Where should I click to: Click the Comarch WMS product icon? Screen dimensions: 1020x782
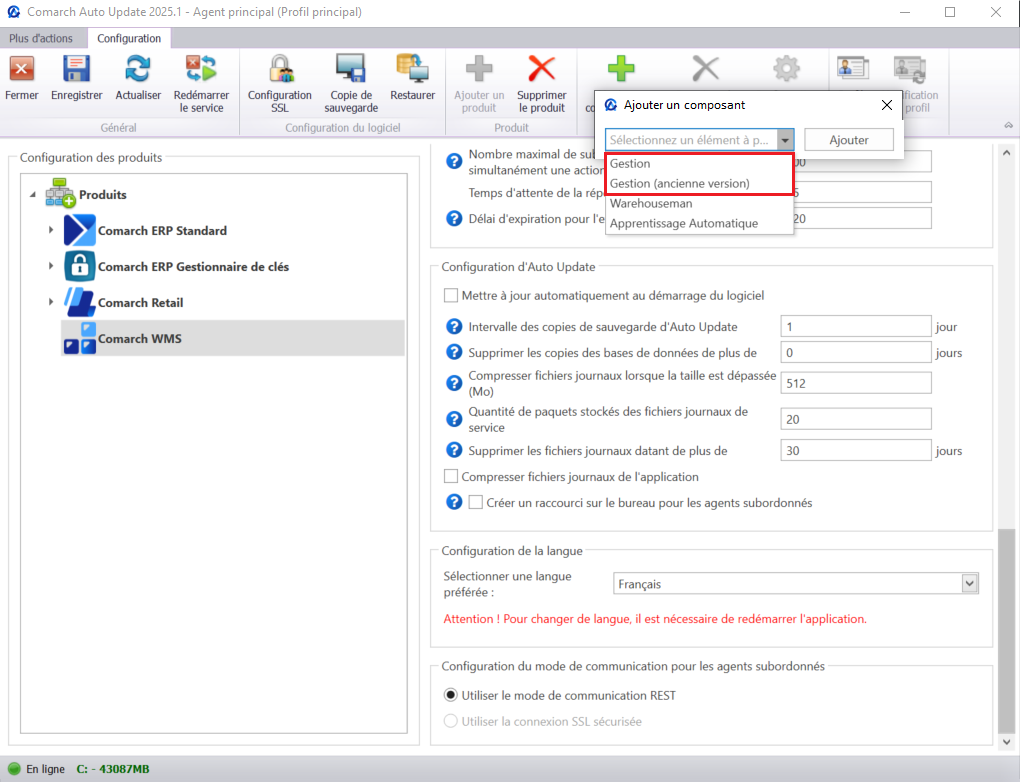pyautogui.click(x=79, y=338)
